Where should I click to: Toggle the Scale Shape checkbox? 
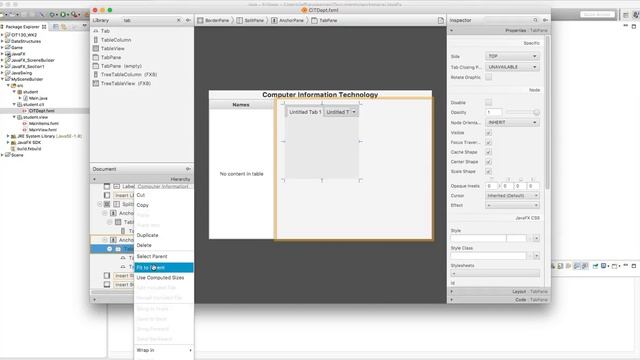(x=489, y=171)
